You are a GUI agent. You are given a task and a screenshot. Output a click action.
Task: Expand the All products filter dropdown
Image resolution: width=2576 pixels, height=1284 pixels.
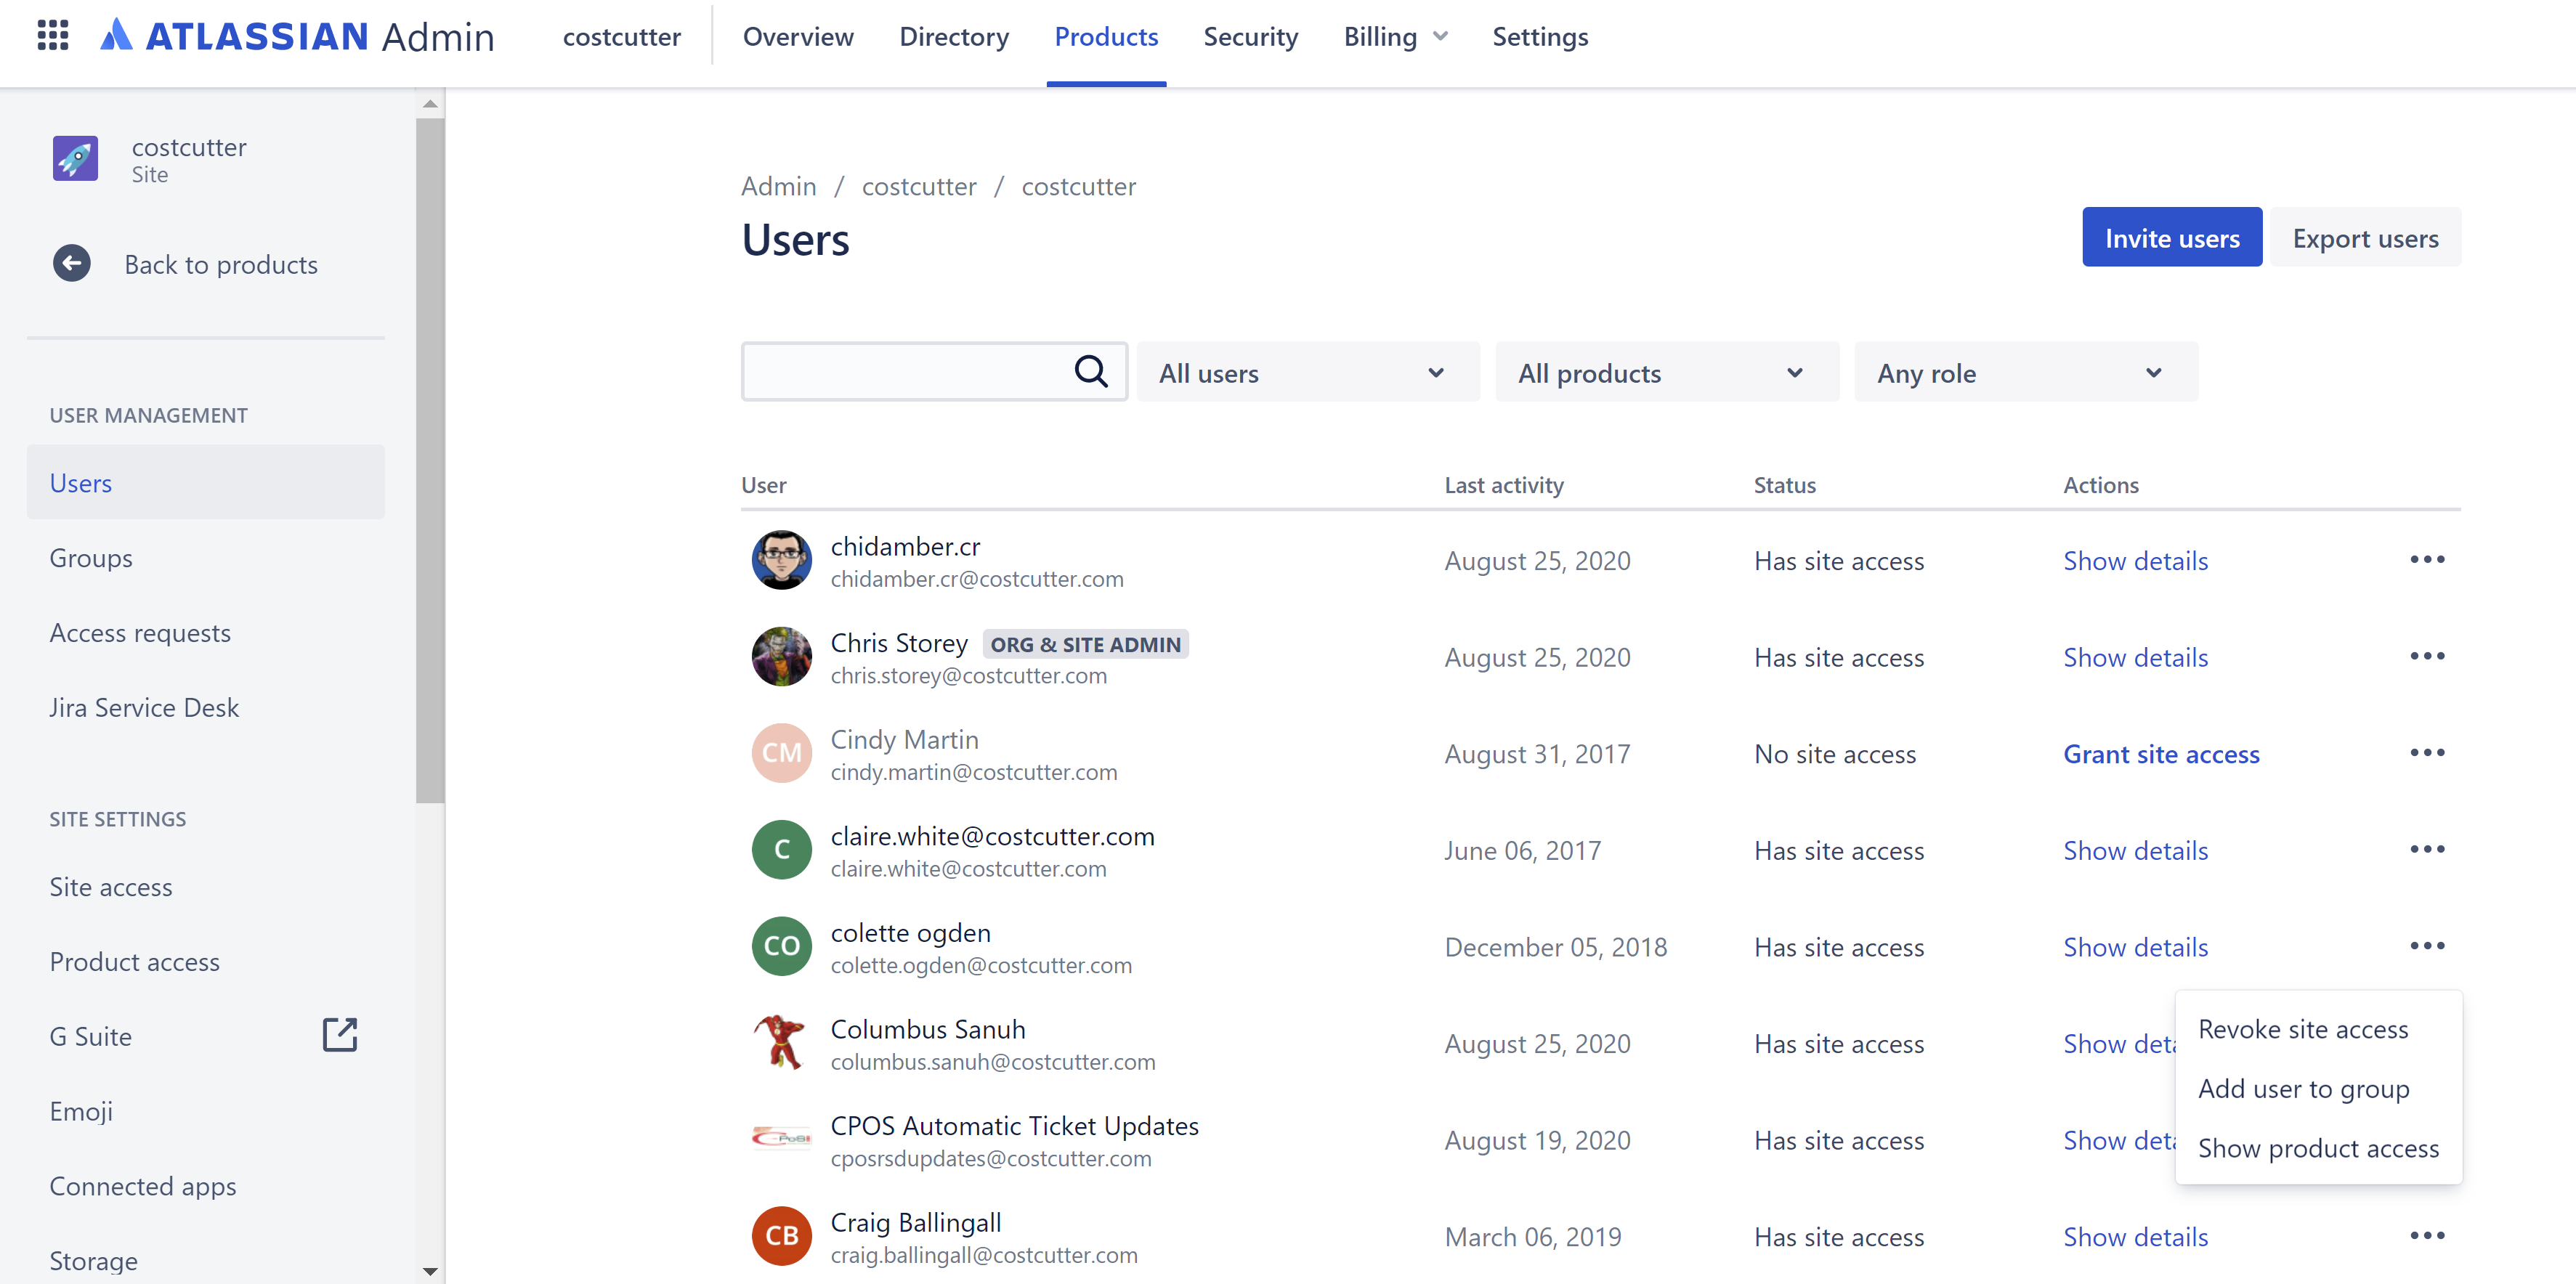click(x=1667, y=373)
